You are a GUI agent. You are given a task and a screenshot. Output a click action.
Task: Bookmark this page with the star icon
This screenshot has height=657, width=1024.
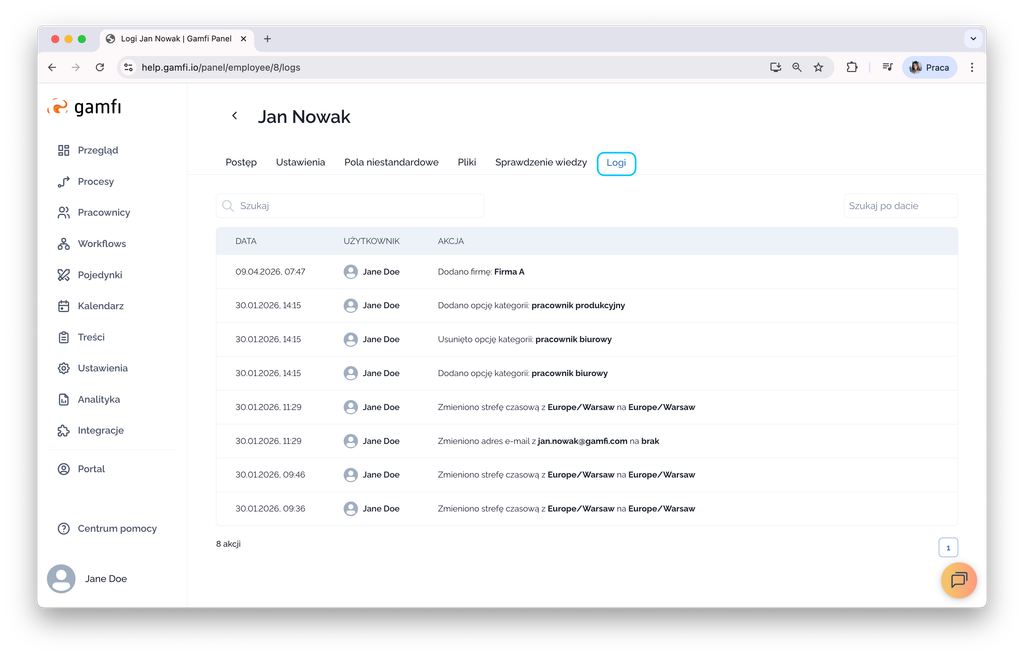pyautogui.click(x=818, y=67)
